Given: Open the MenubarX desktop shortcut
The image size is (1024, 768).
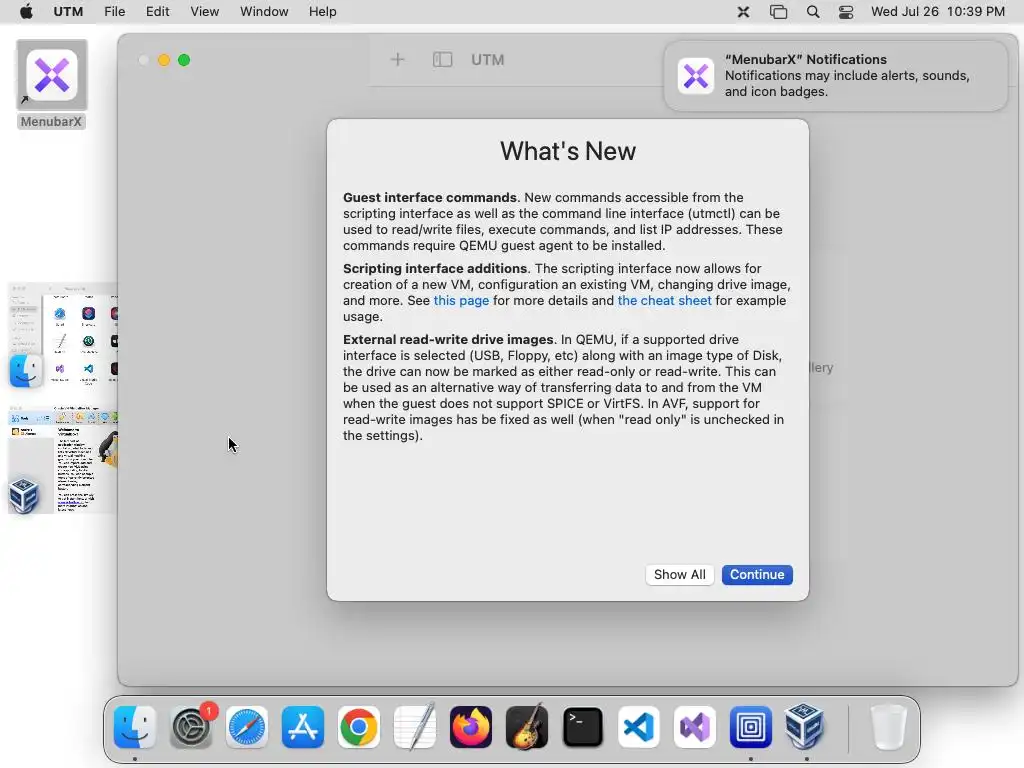Looking at the screenshot, I should pos(52,85).
